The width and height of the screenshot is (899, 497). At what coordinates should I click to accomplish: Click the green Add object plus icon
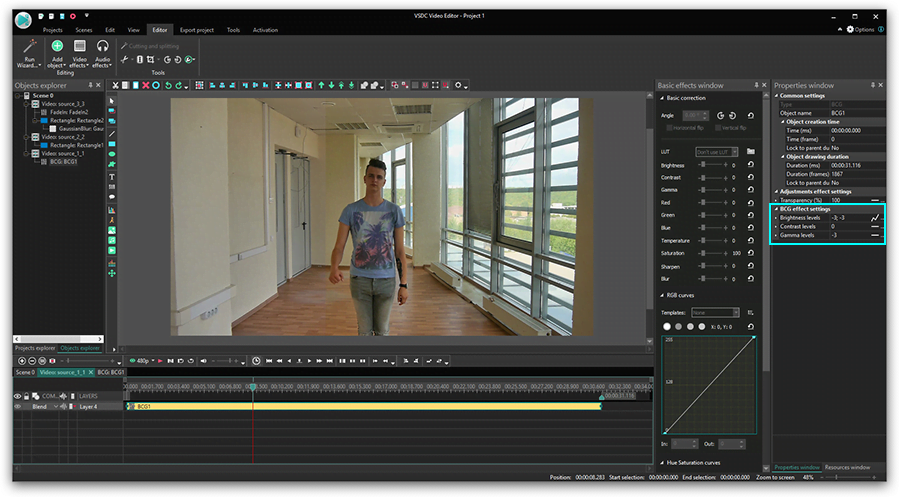pyautogui.click(x=57, y=46)
